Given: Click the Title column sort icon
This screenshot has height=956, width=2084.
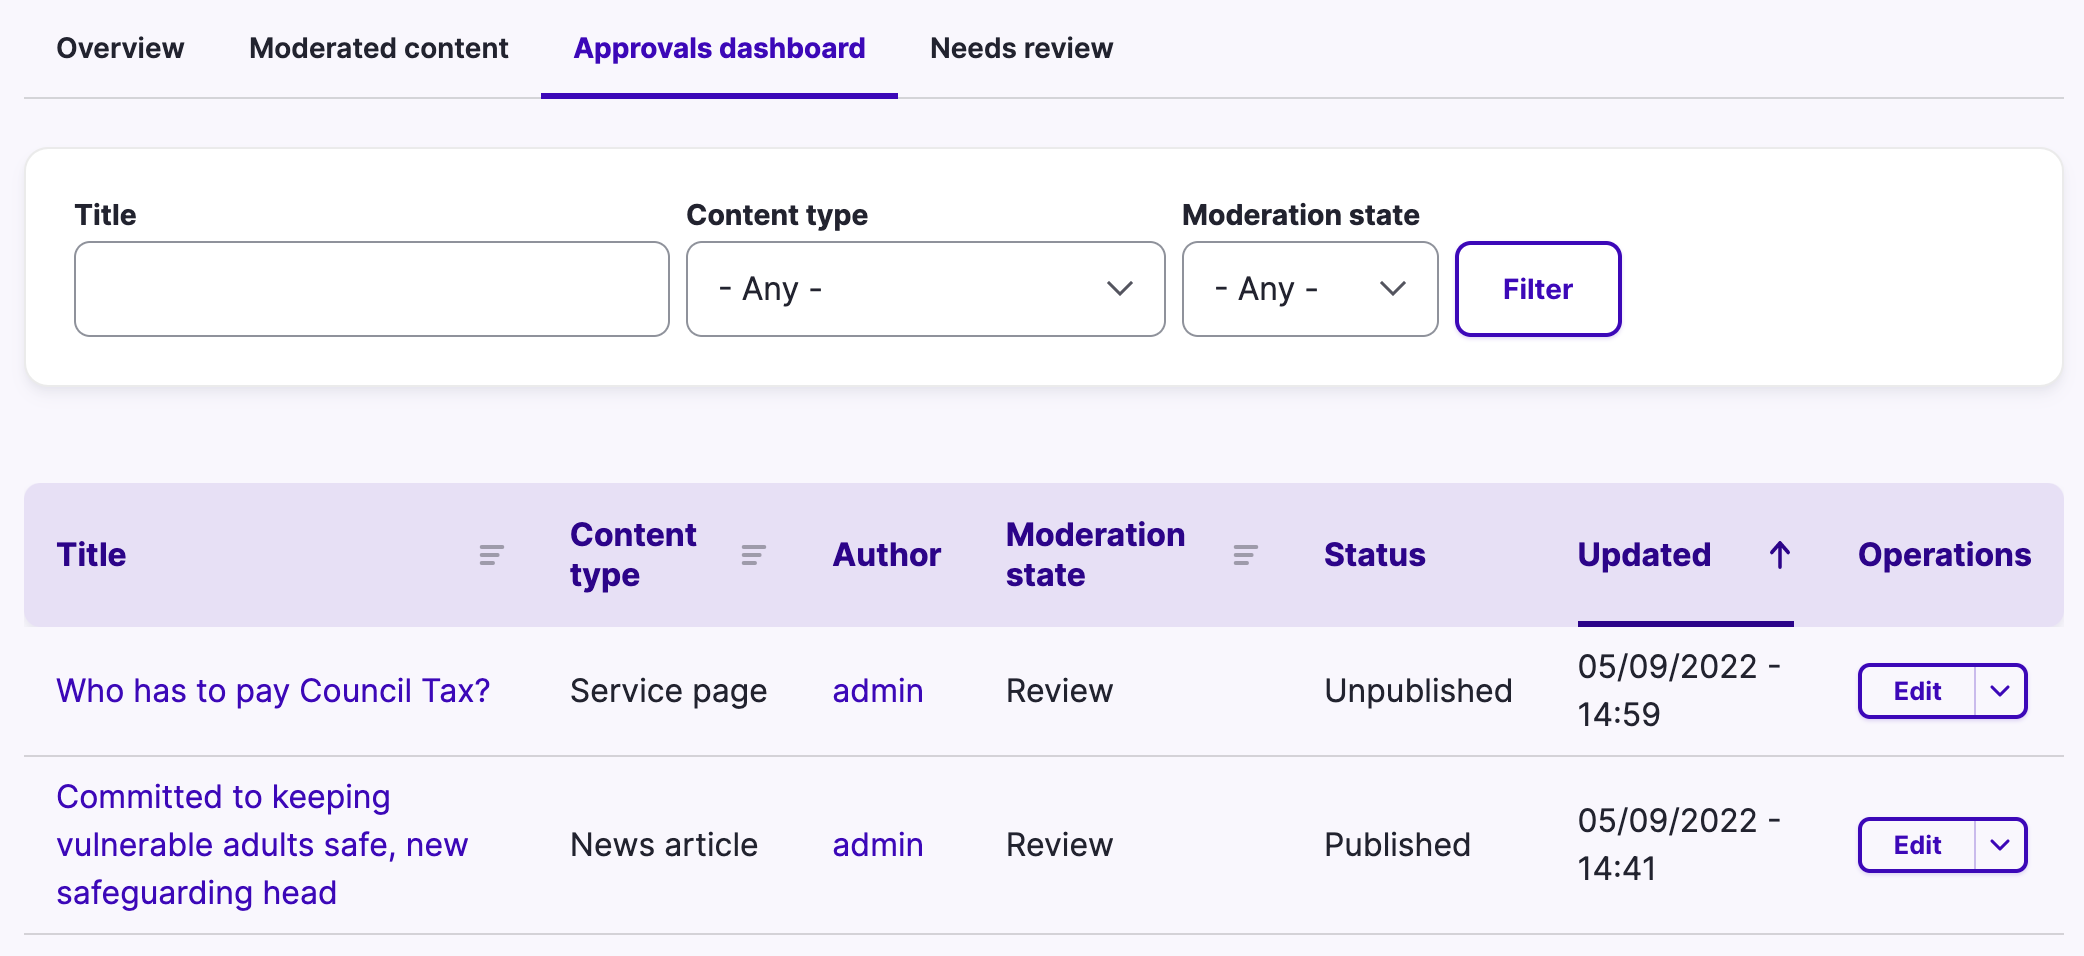Looking at the screenshot, I should 491,555.
